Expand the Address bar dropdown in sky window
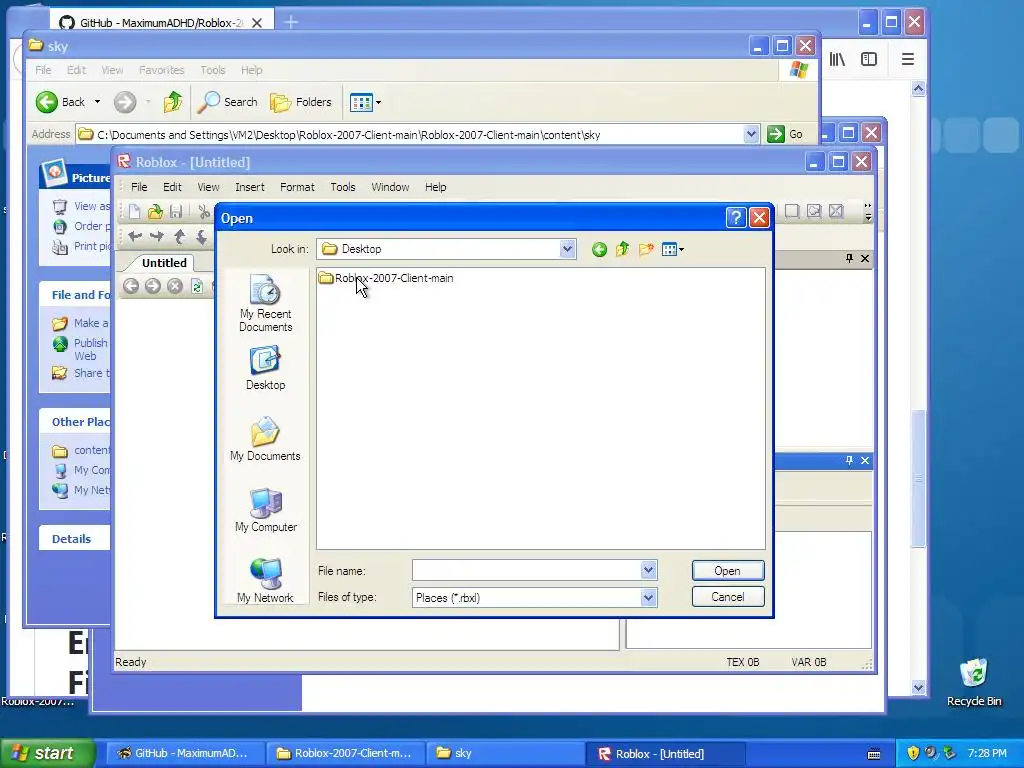The height and width of the screenshot is (768, 1024). tap(751, 135)
